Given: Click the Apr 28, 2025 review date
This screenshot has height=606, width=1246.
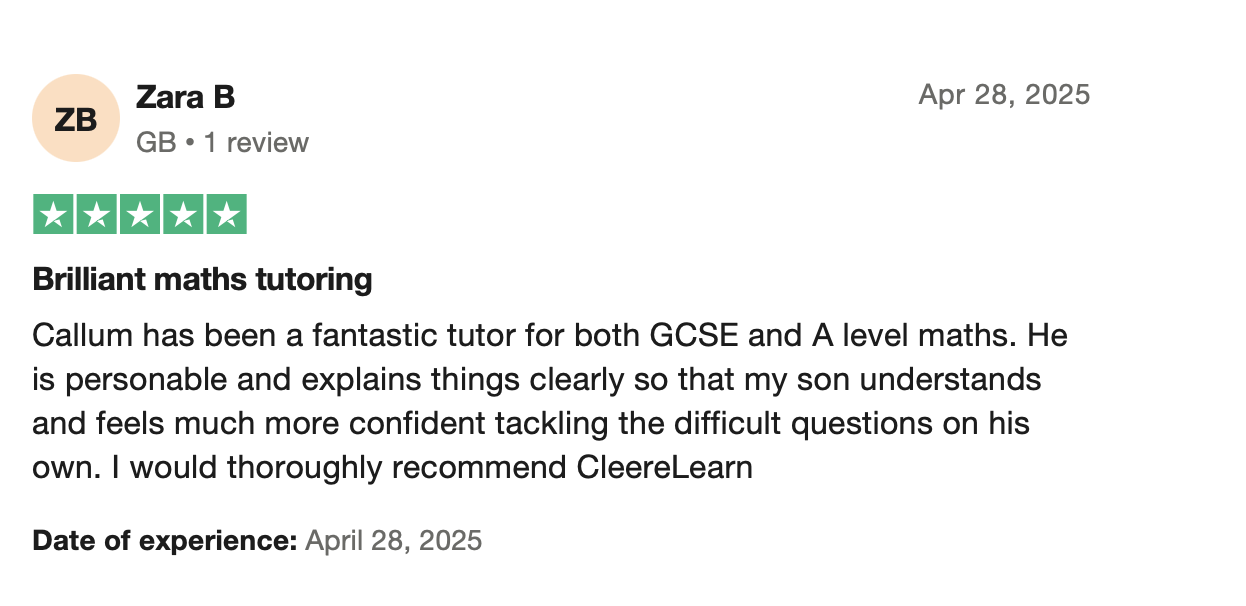Looking at the screenshot, I should 1004,95.
